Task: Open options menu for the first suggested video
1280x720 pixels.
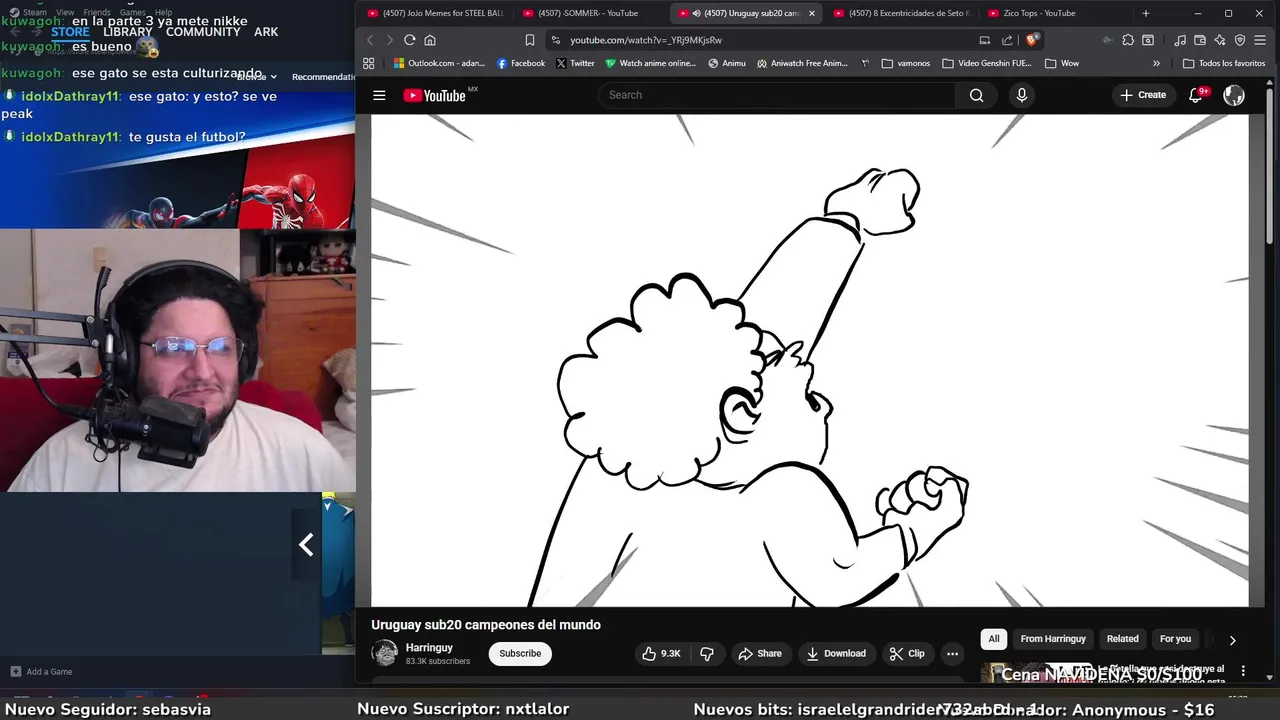Action: click(x=1243, y=671)
